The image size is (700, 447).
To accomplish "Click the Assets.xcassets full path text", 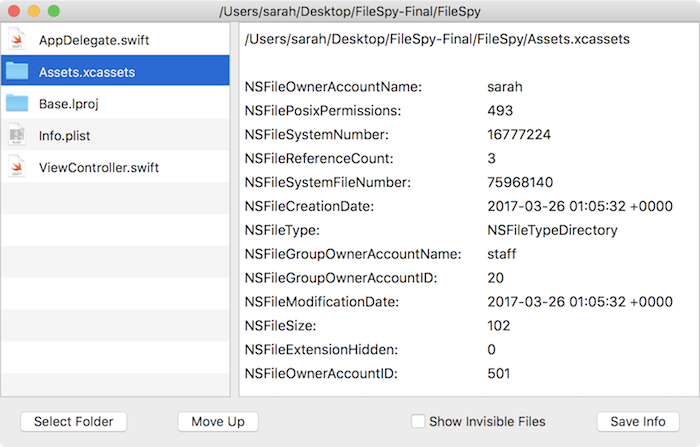I will [437, 39].
